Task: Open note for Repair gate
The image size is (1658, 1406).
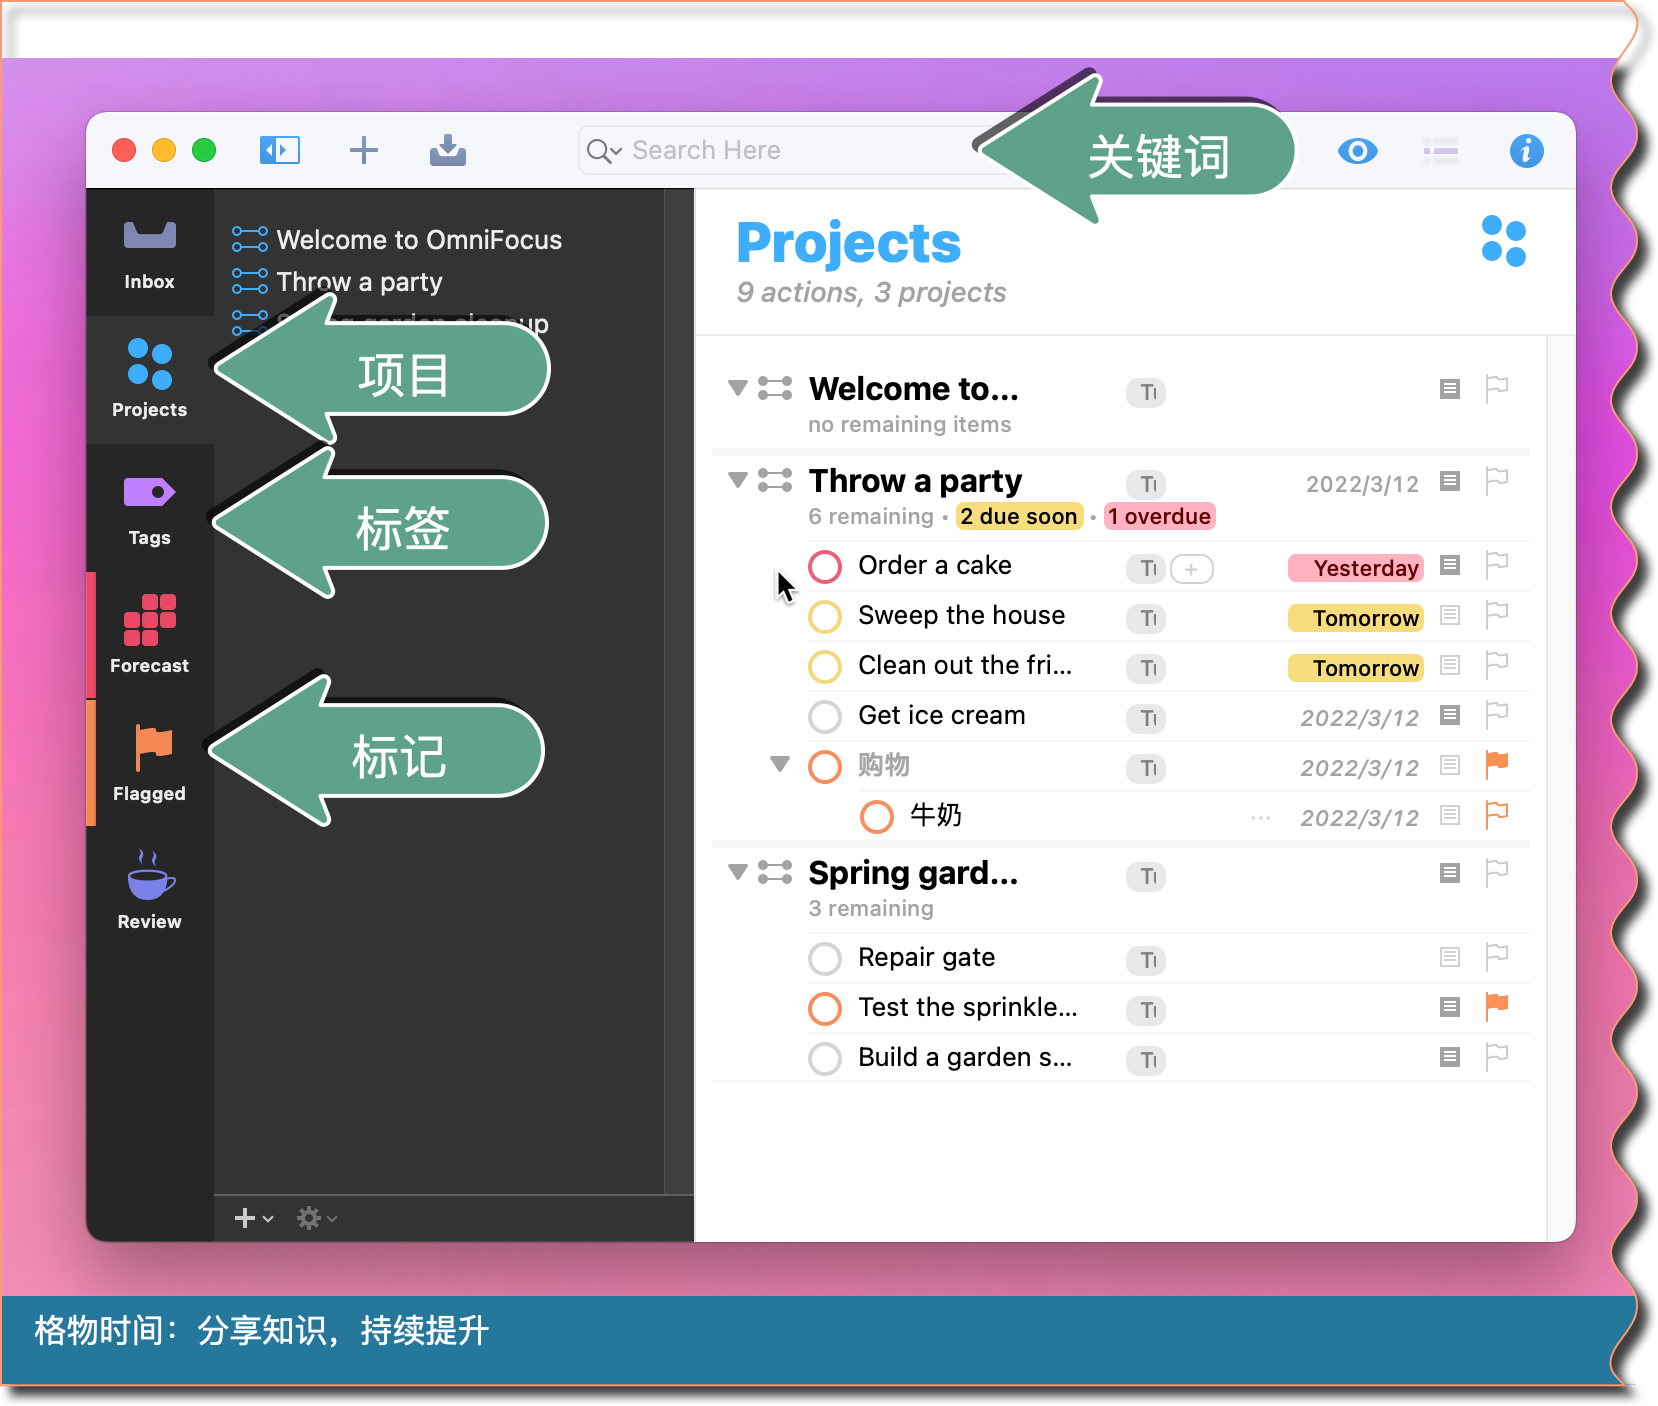Action: click(x=1450, y=957)
